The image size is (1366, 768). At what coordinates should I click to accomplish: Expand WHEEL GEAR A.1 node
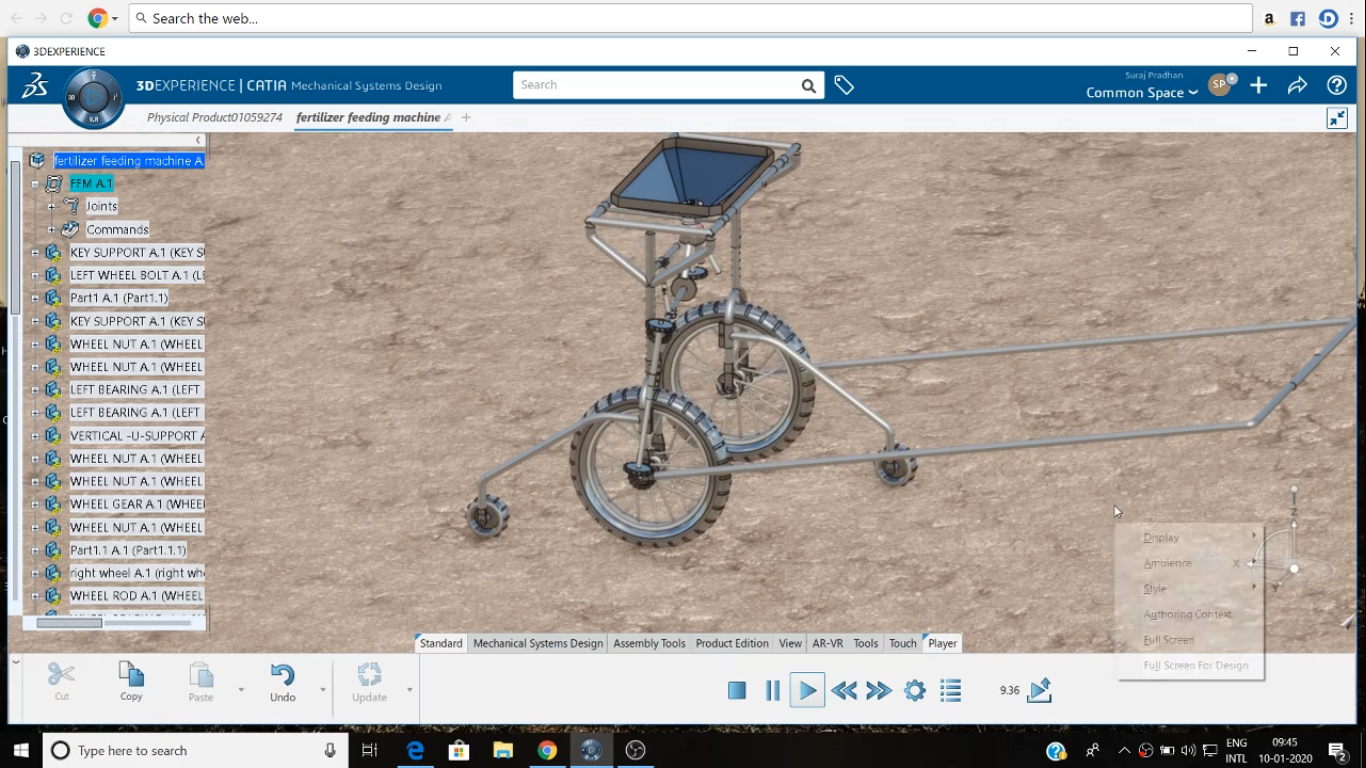click(35, 505)
